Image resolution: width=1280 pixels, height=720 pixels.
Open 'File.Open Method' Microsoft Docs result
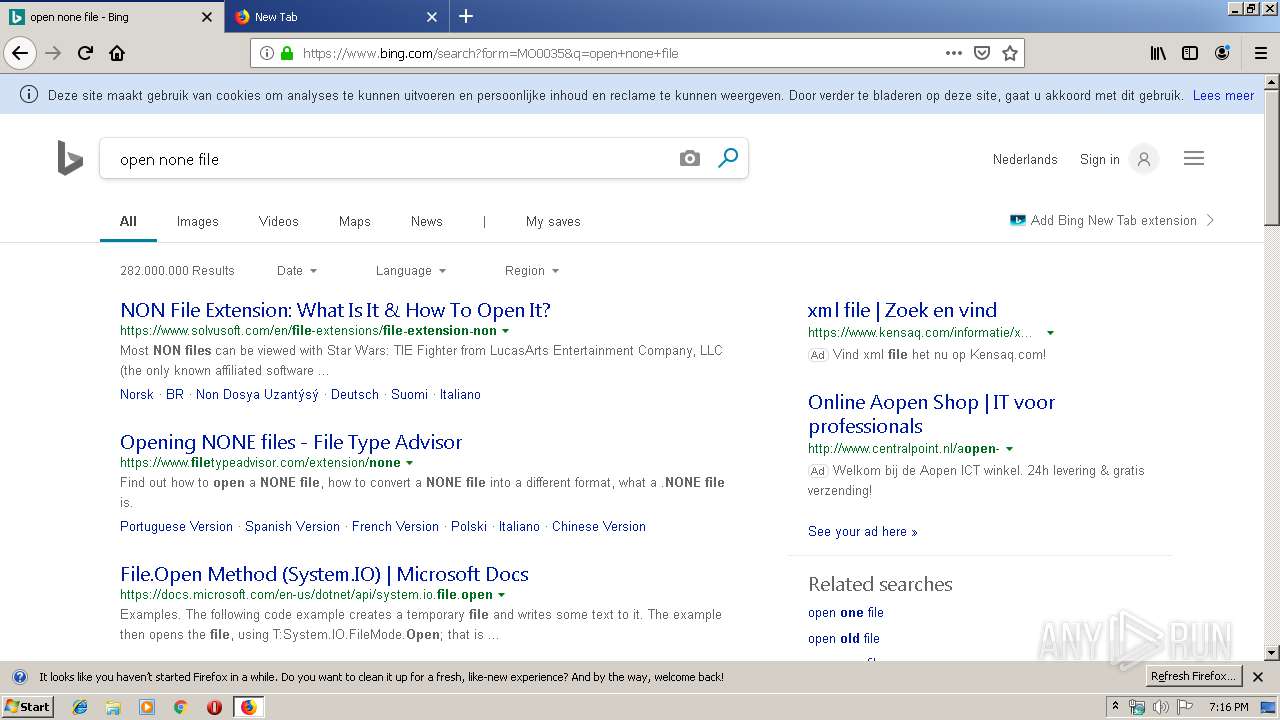coord(324,574)
